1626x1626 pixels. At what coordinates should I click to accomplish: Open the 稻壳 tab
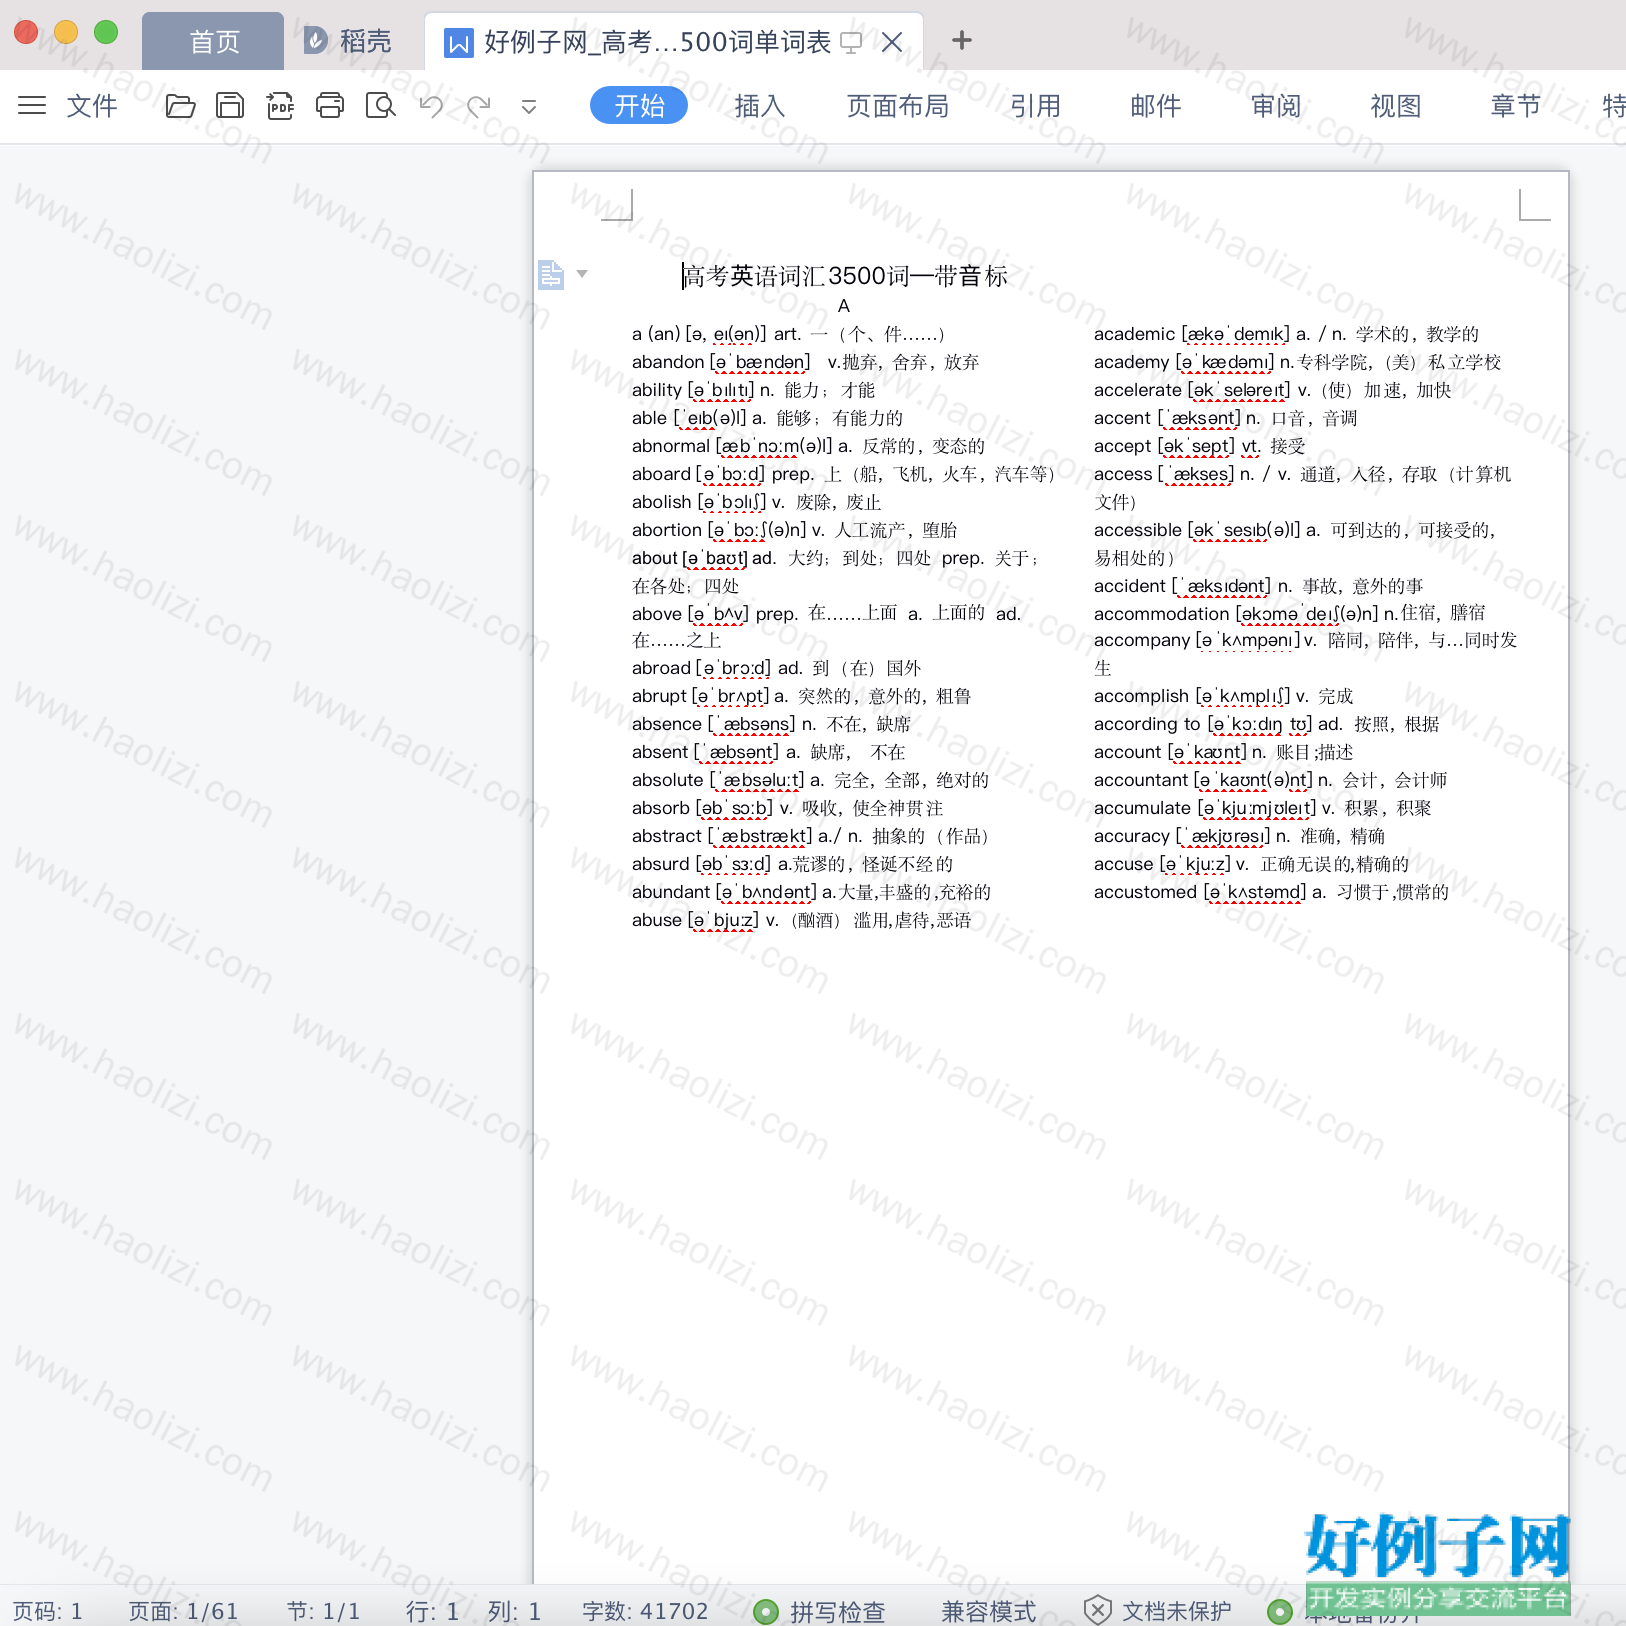(348, 41)
